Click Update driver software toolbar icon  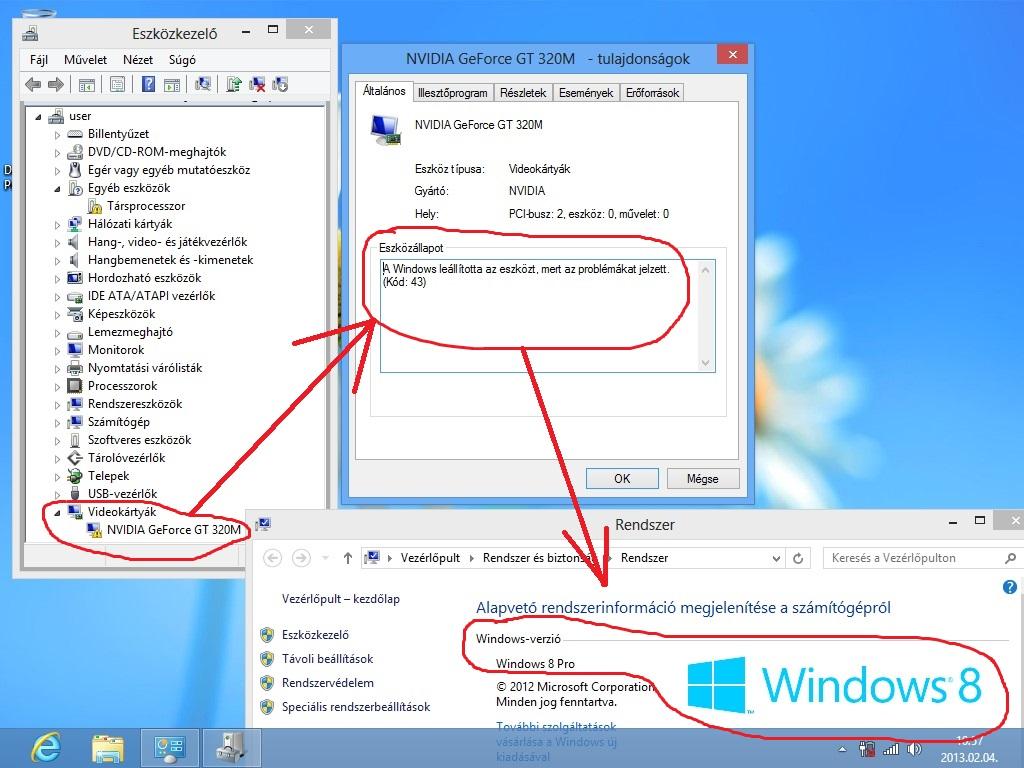(x=234, y=84)
